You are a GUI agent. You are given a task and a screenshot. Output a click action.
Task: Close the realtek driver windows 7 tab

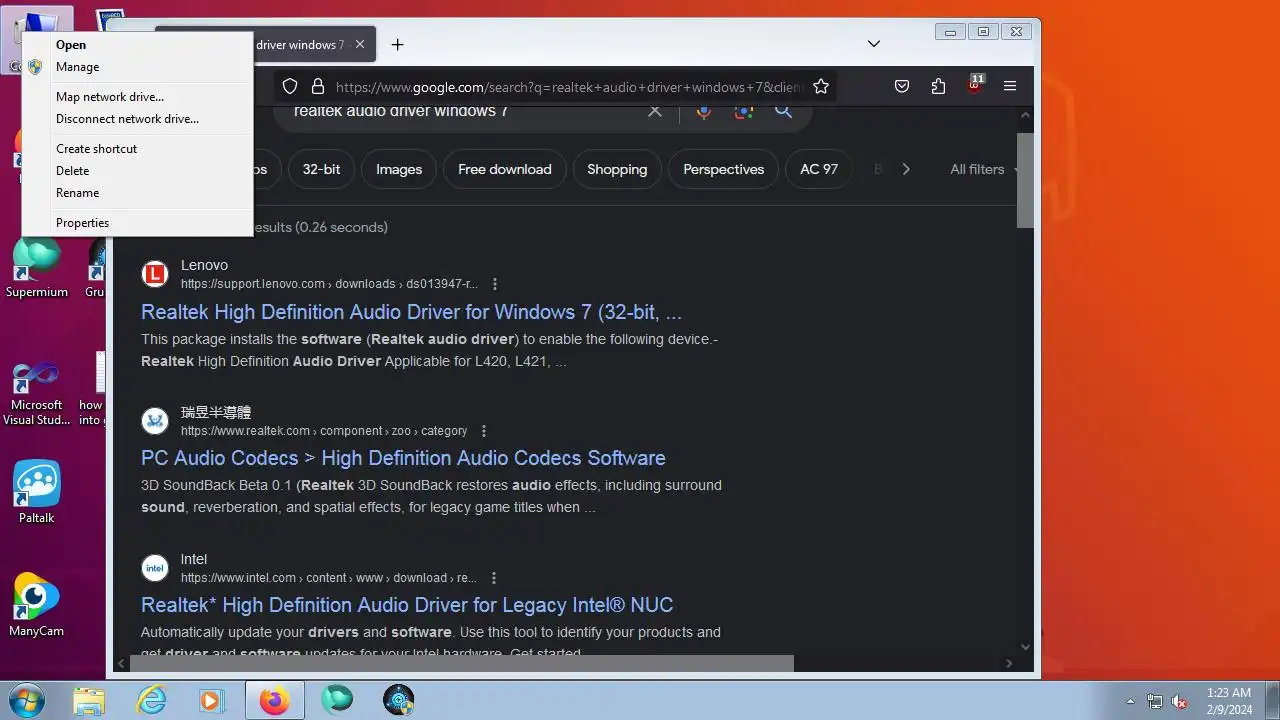360,45
